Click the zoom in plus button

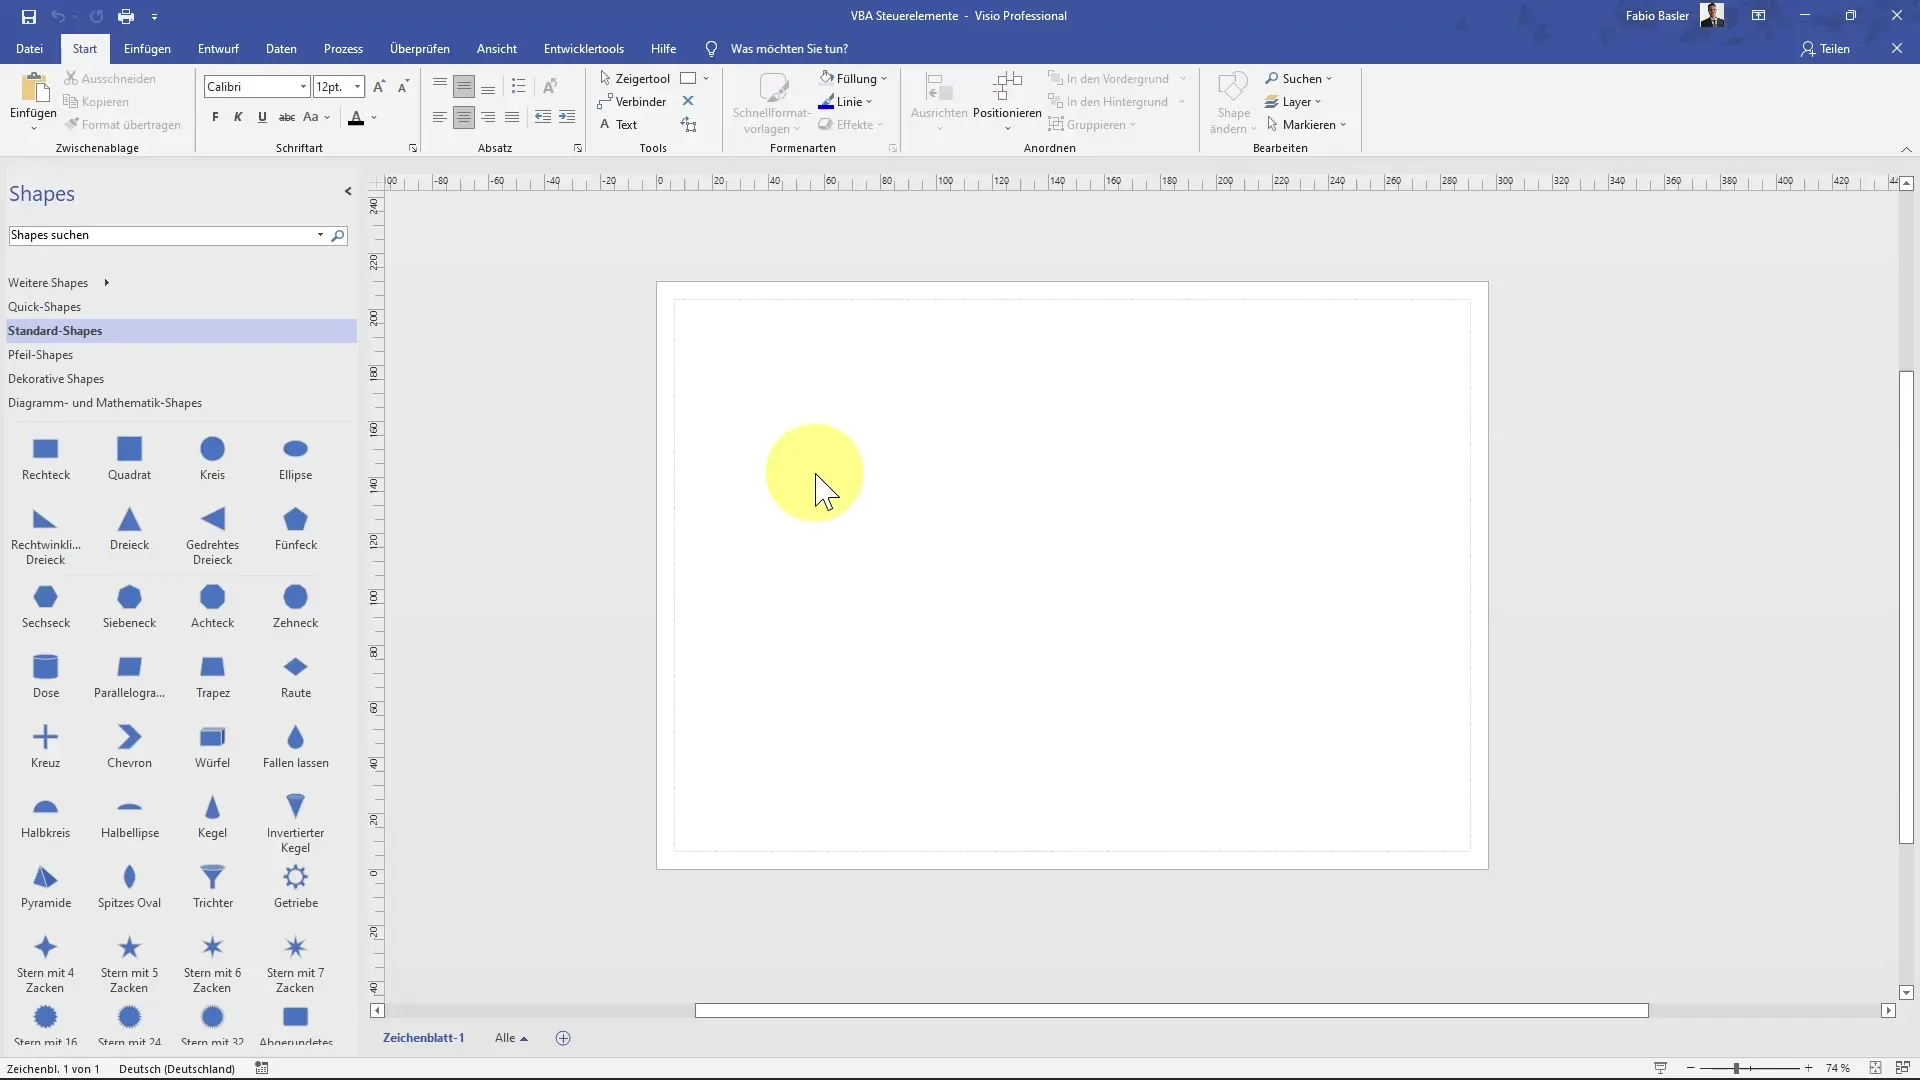1808,1068
